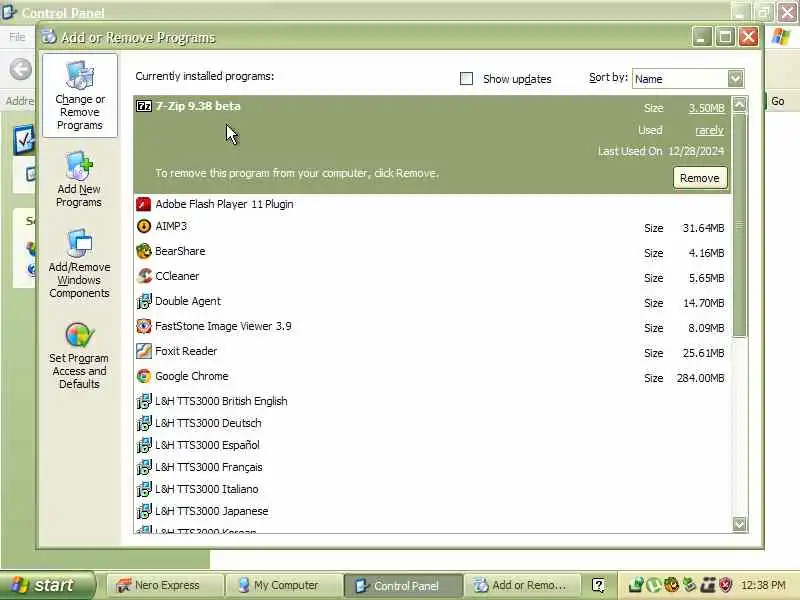The height and width of the screenshot is (600, 800).
Task: Open the Windows start button
Action: 47,585
